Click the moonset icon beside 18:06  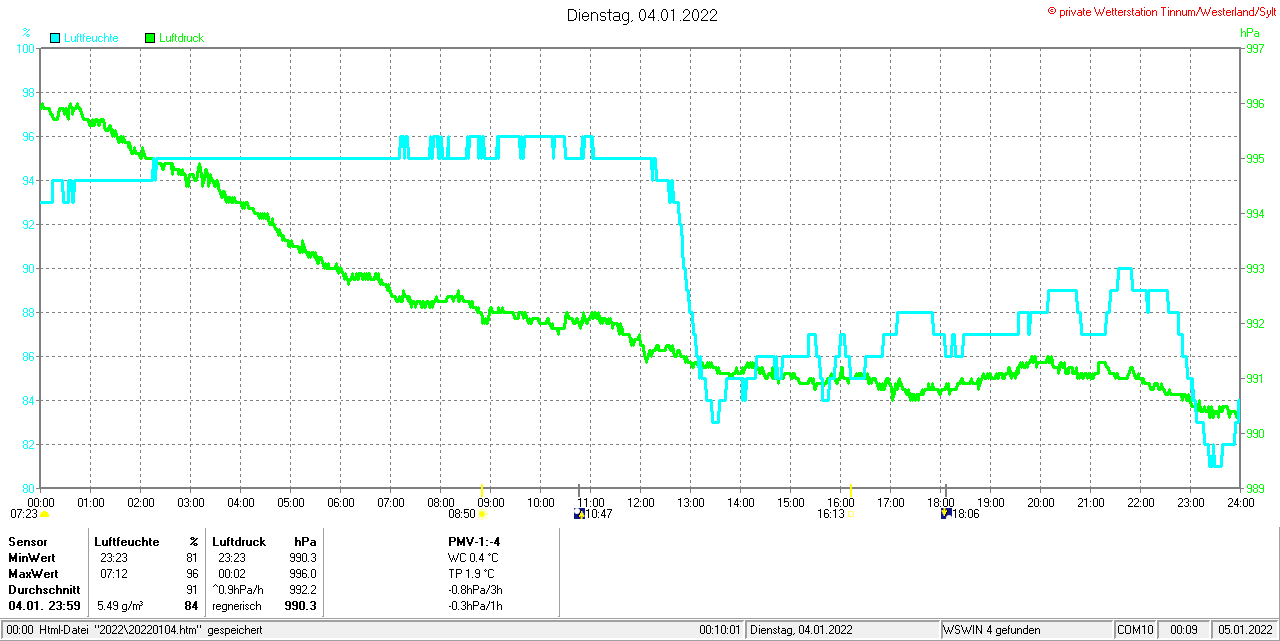(946, 514)
